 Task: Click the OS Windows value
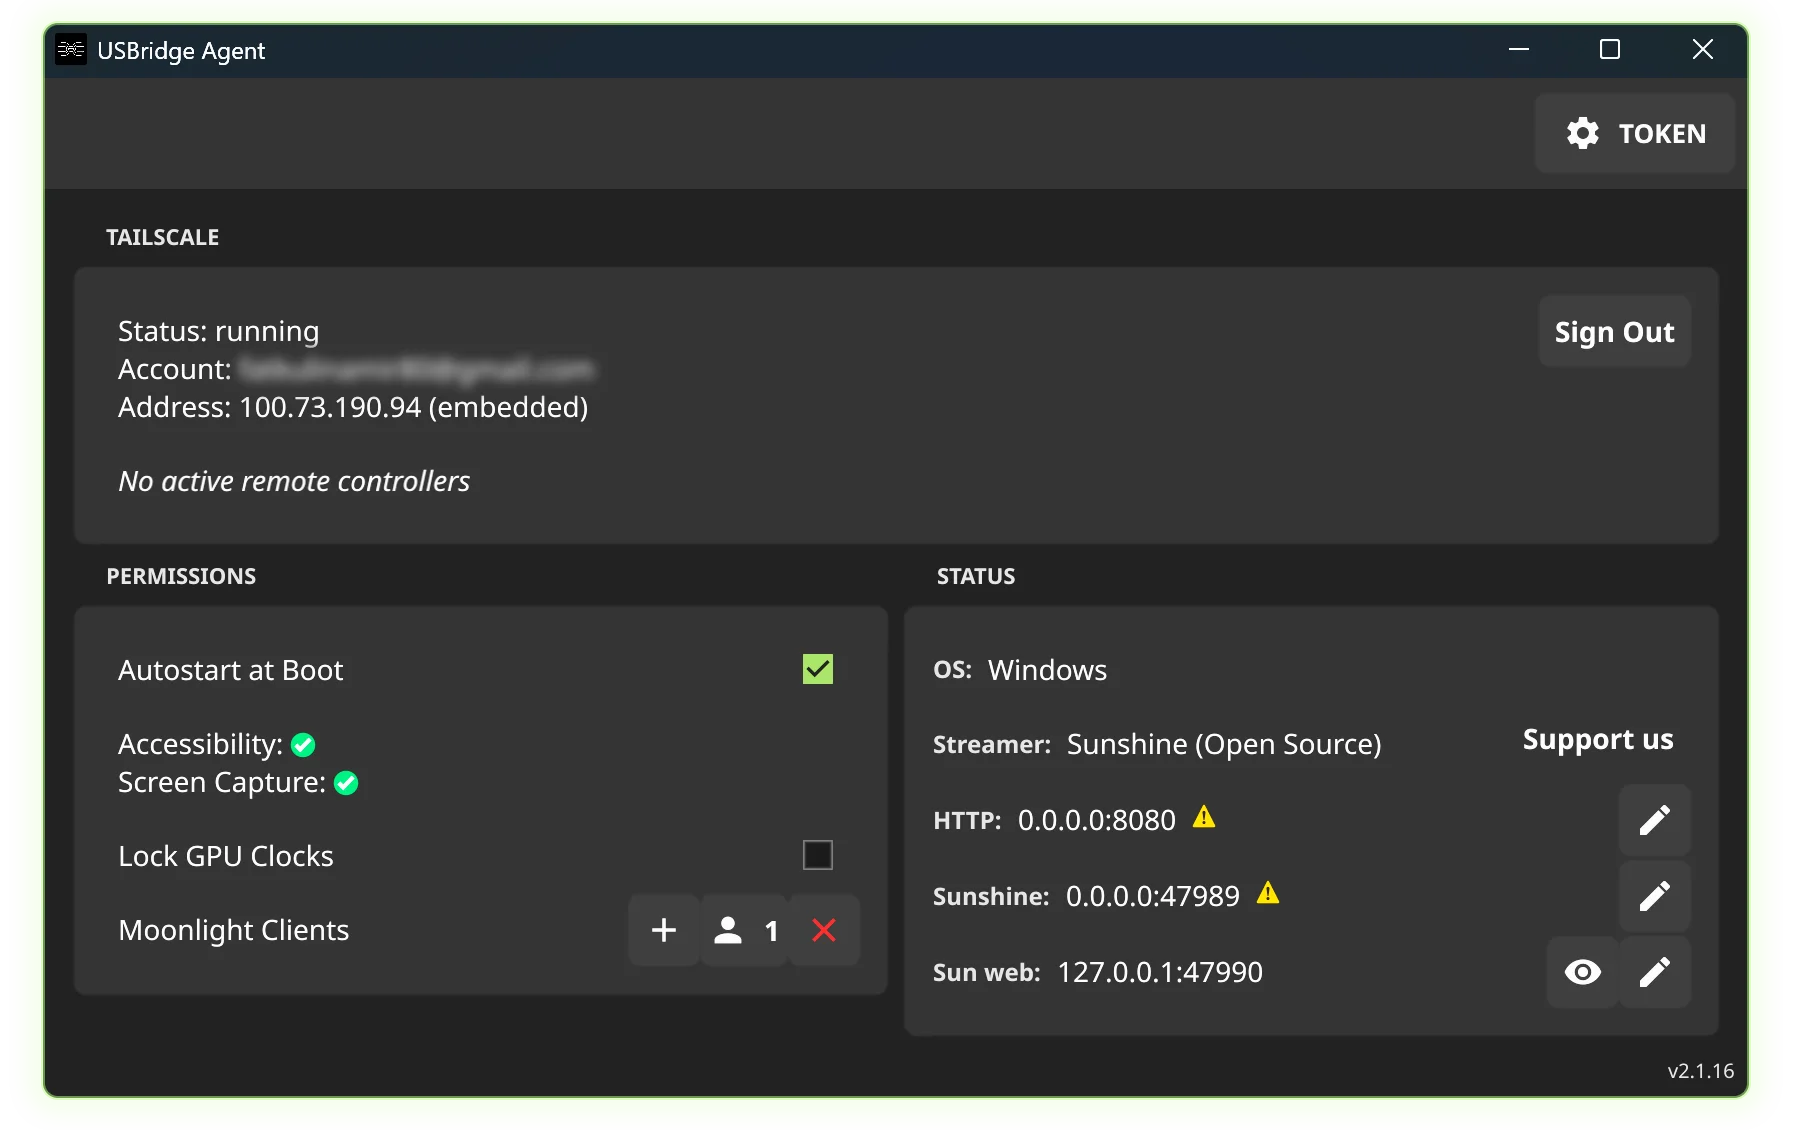tap(1047, 671)
